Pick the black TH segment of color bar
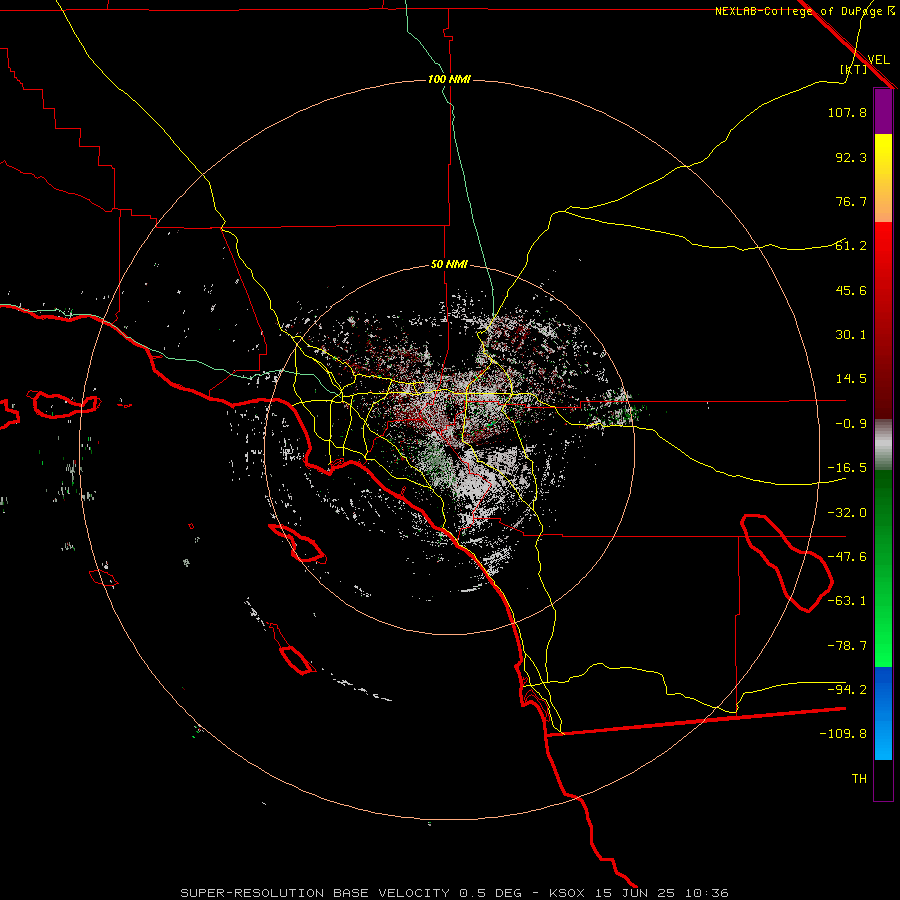The image size is (900, 900). tap(883, 780)
